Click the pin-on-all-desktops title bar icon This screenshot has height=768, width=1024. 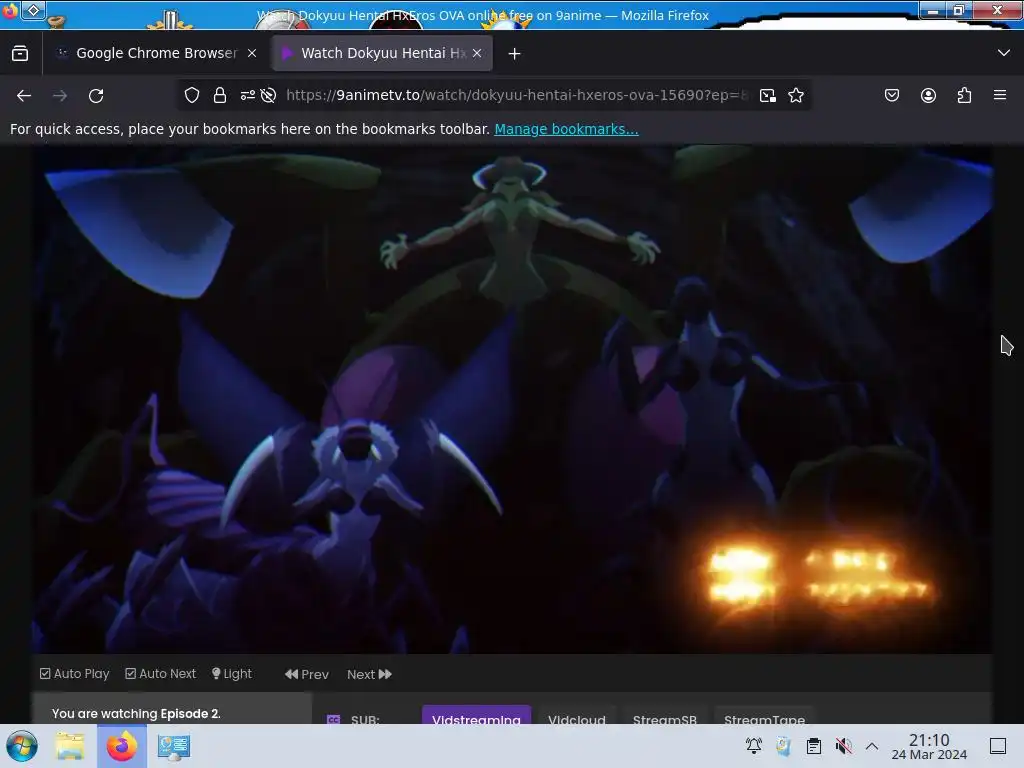tap(34, 10)
